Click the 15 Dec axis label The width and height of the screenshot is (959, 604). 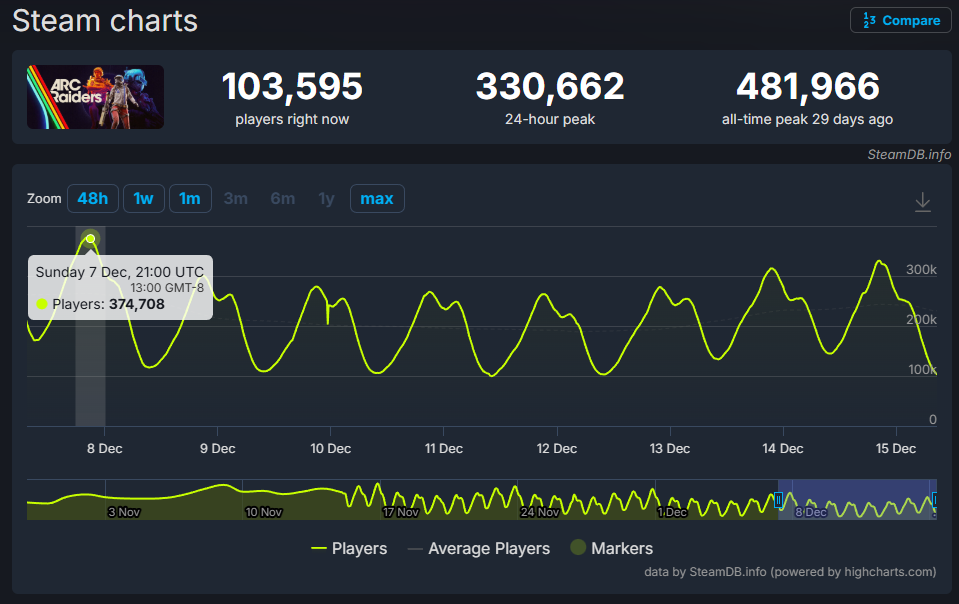click(x=896, y=449)
